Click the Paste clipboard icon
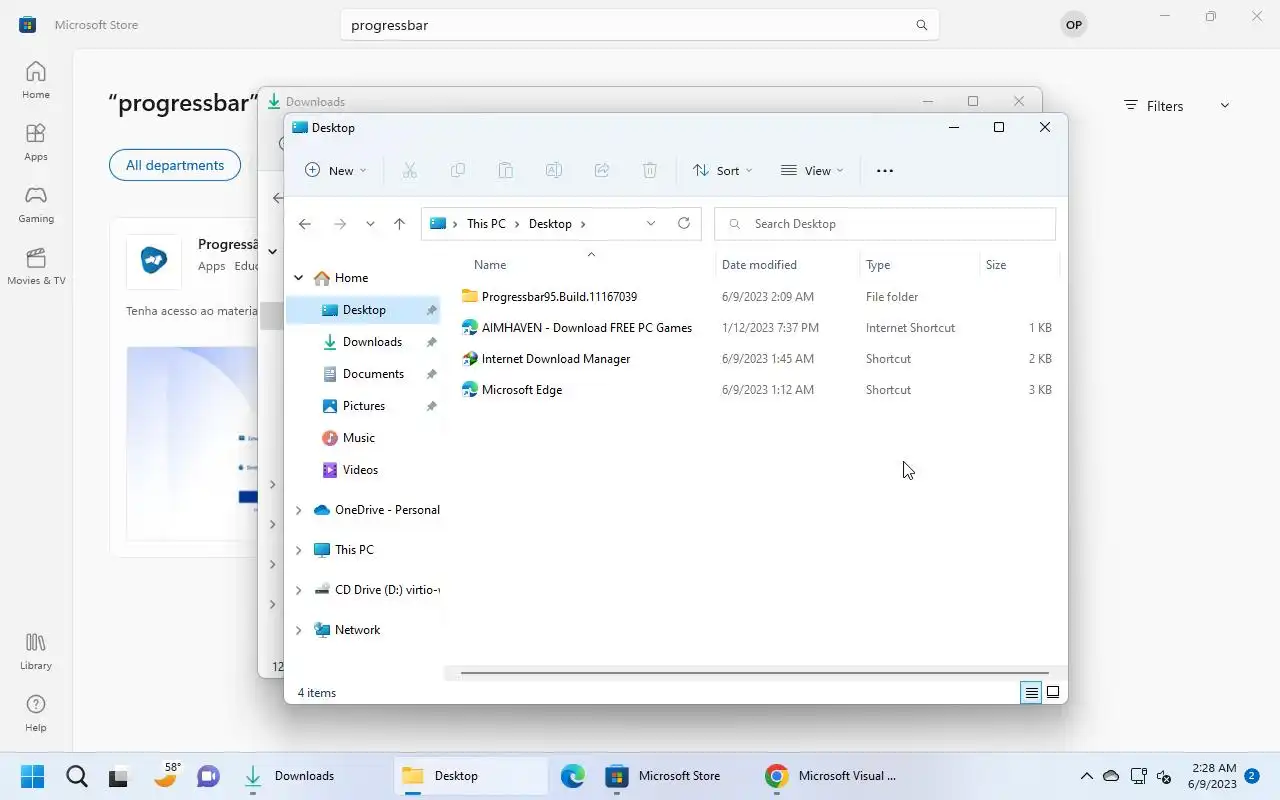The width and height of the screenshot is (1280, 800). coord(506,171)
